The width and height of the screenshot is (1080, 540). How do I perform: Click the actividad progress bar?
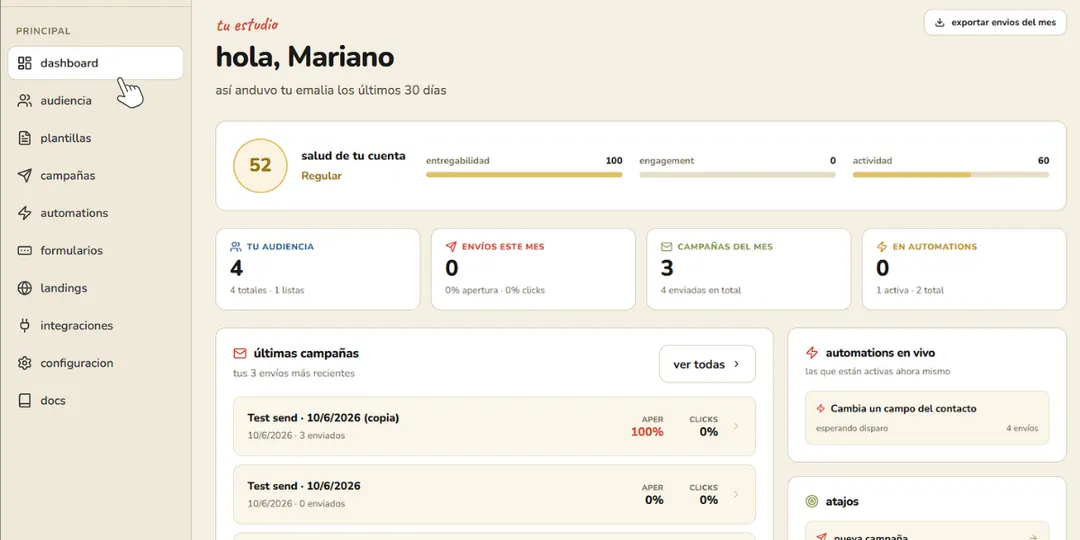951,175
